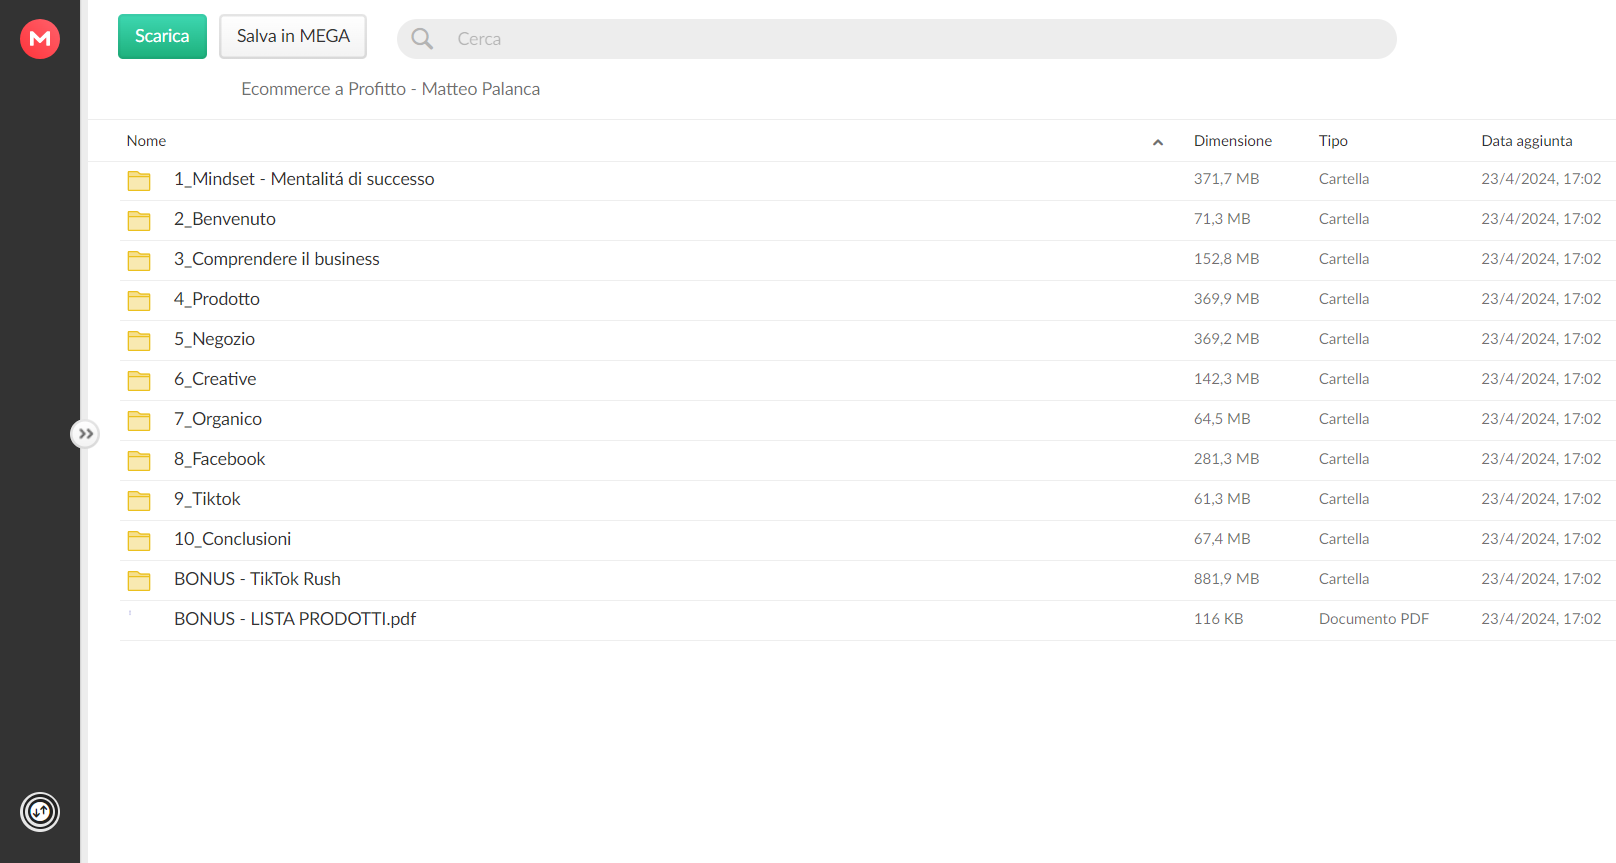1616x863 pixels.
Task: Click the folder icon for BONUS - TikTok Rush
Action: point(139,580)
